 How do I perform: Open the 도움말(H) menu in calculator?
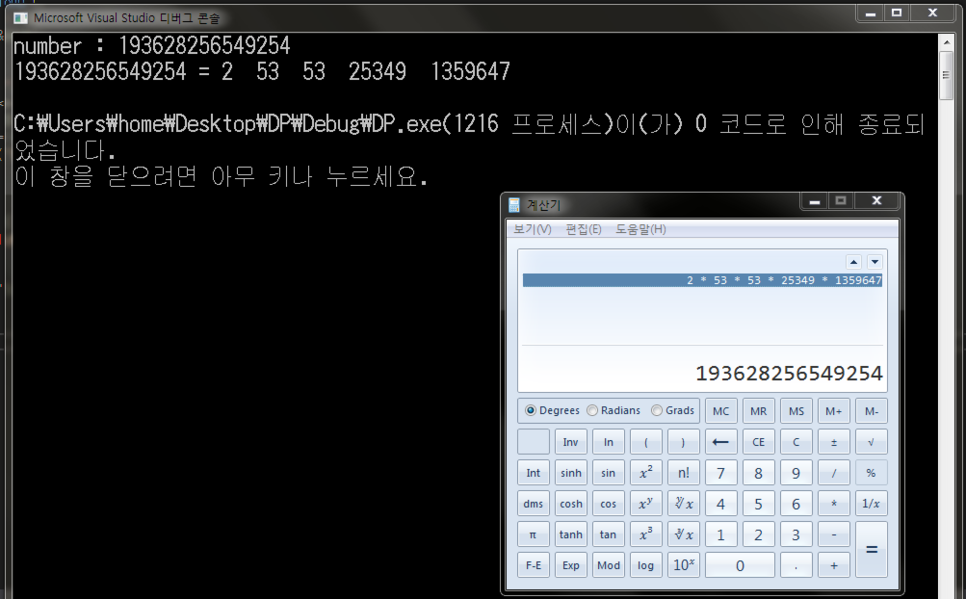[641, 229]
